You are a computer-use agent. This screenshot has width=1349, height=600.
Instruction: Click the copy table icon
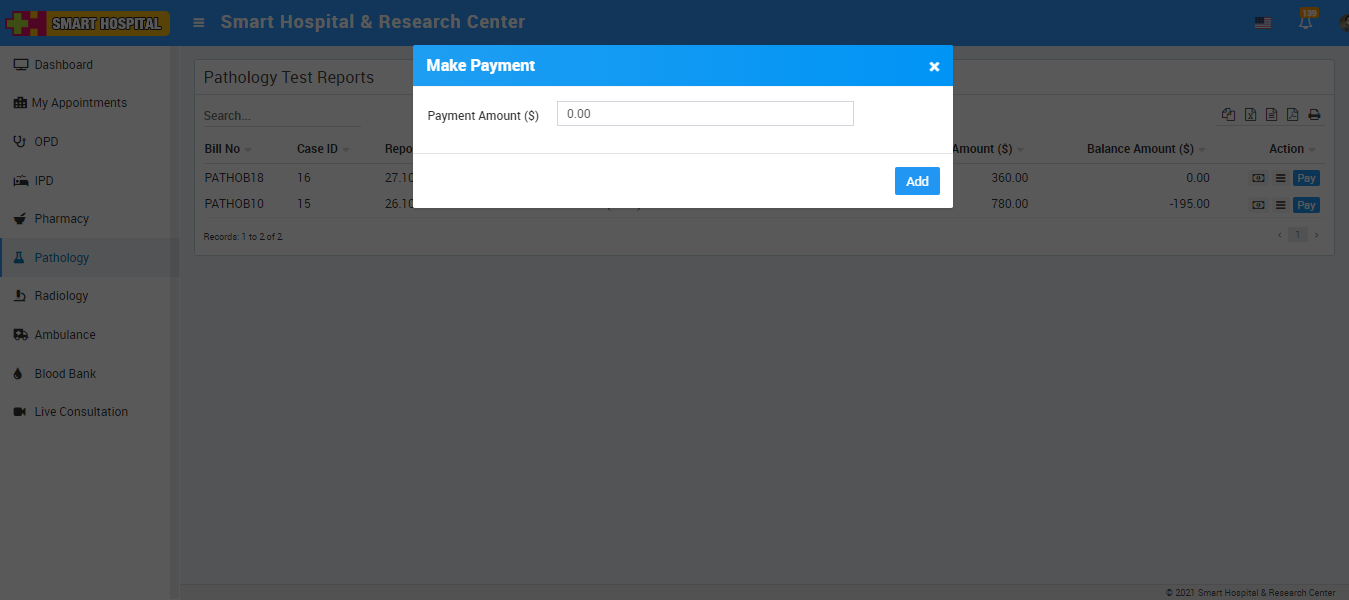click(1228, 115)
